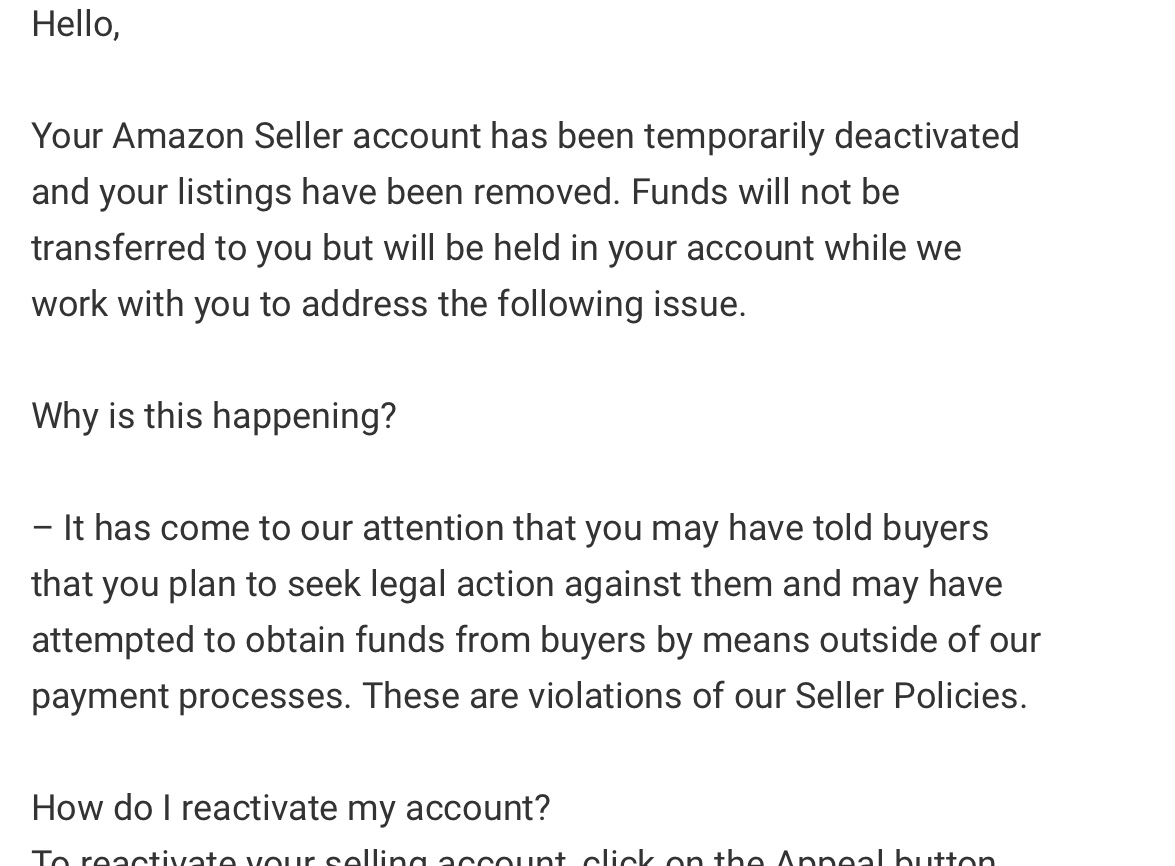Image resolution: width=1175 pixels, height=866 pixels.
Task: Click "listings have been removed" text
Action: [398, 192]
